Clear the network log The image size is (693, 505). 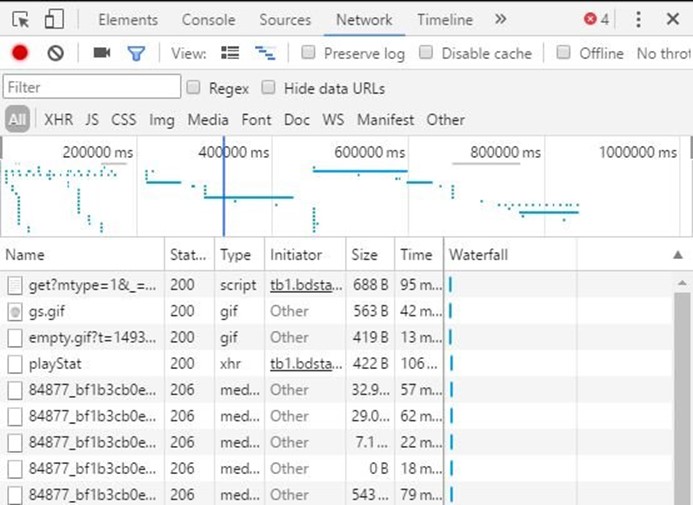[x=55, y=53]
